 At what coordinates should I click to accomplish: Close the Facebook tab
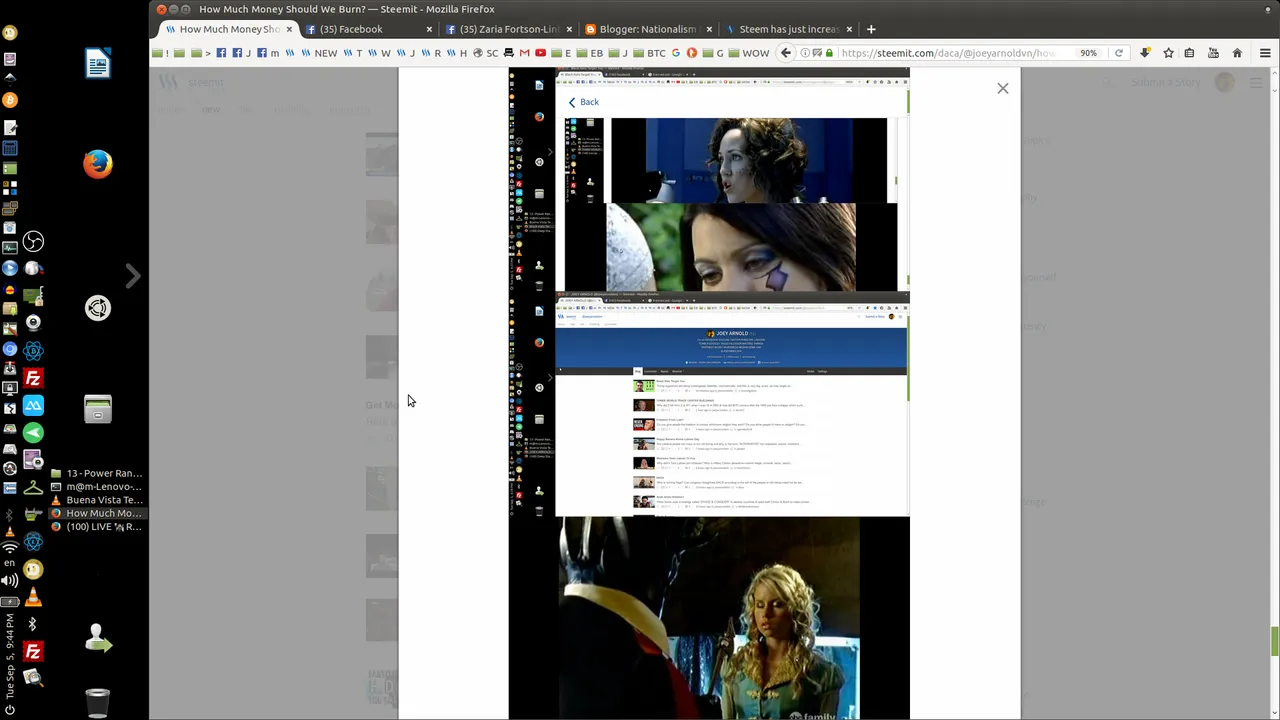pos(430,29)
